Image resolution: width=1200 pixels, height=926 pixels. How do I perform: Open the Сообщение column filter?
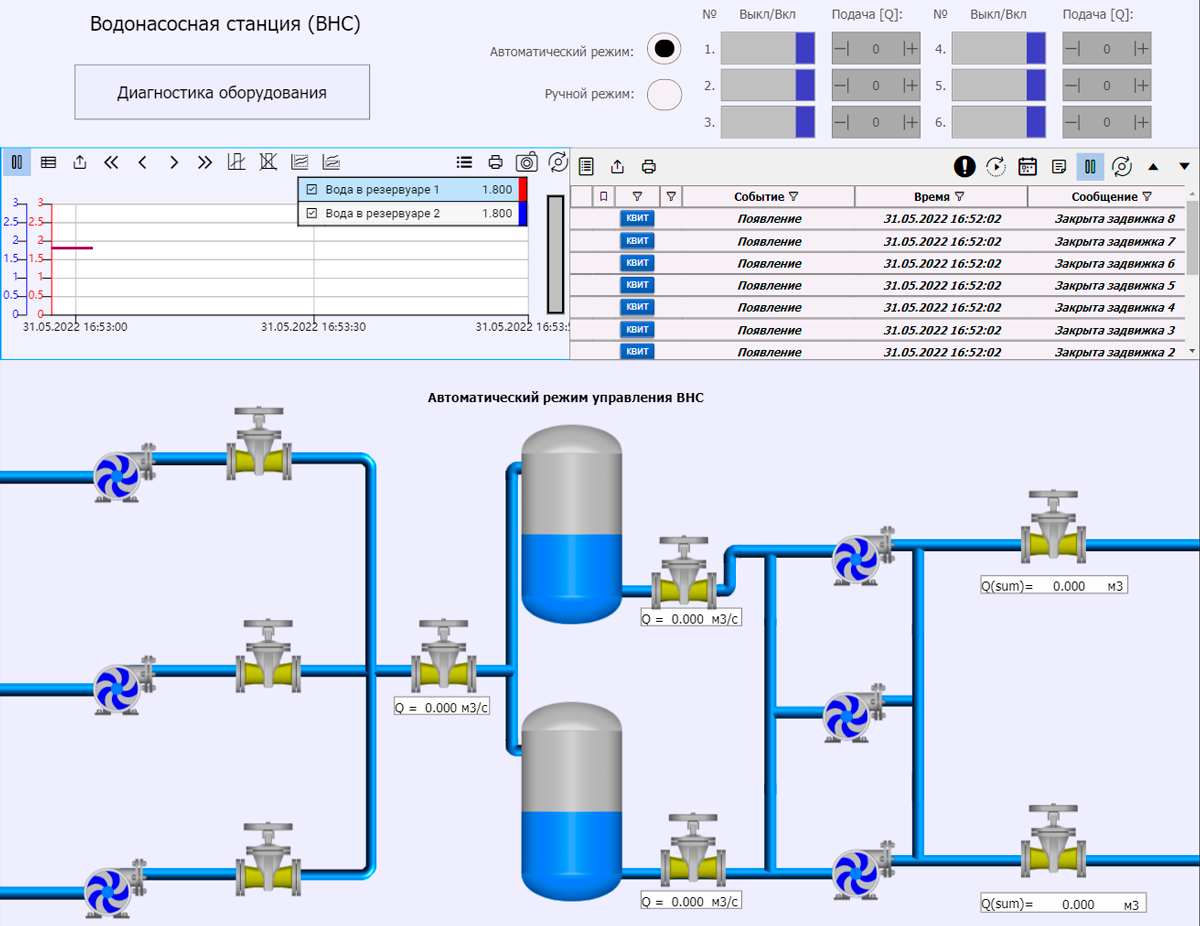click(x=1147, y=196)
